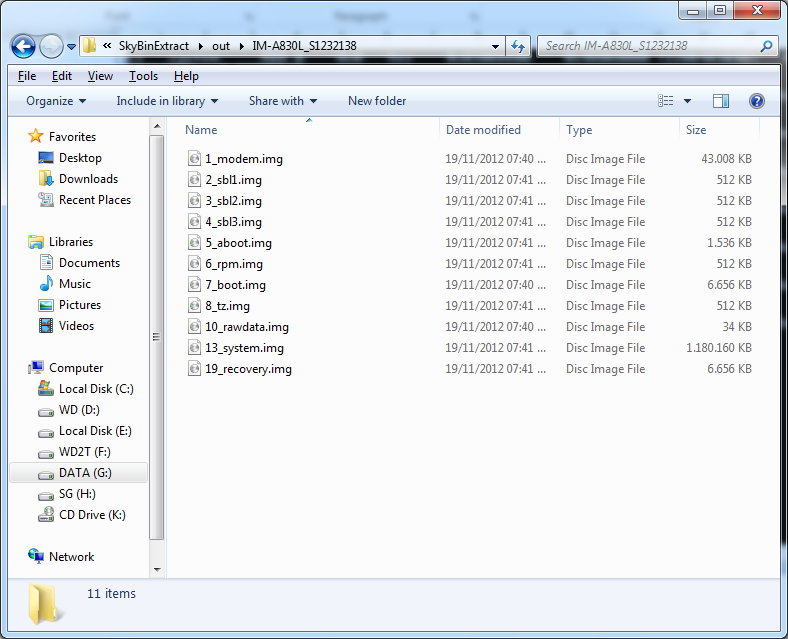
Task: Toggle the preview pane icon
Action: [721, 101]
